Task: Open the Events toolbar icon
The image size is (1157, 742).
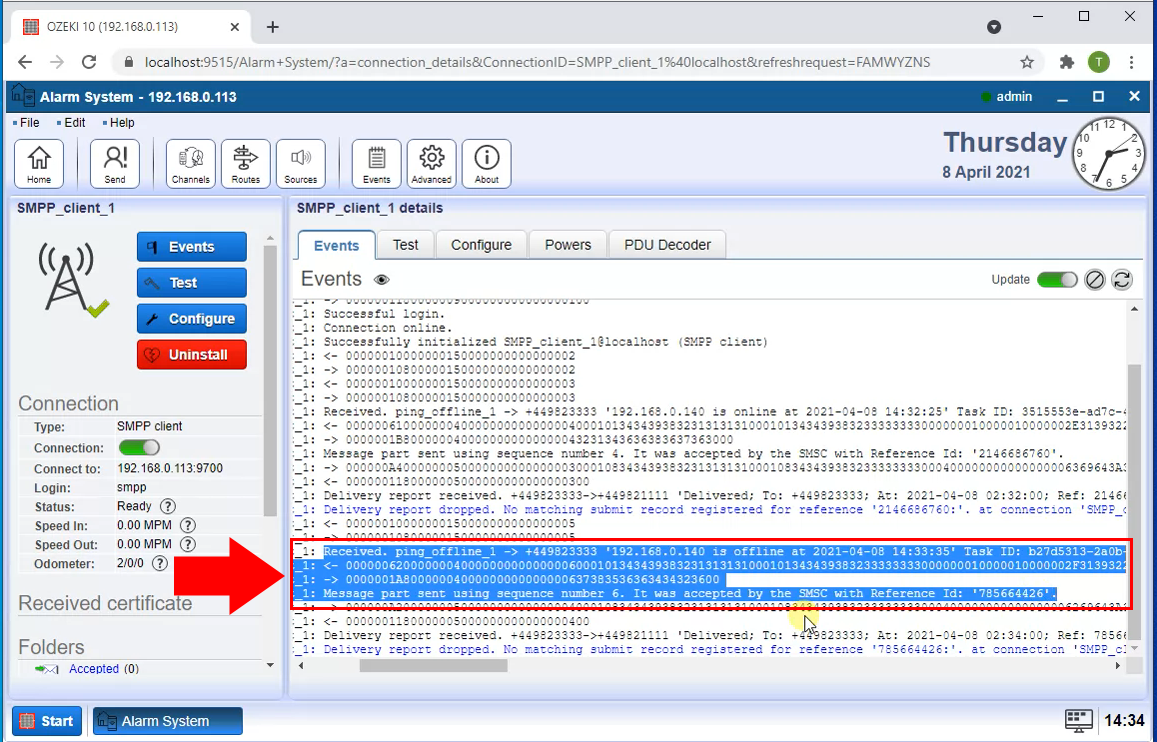Action: (x=376, y=163)
